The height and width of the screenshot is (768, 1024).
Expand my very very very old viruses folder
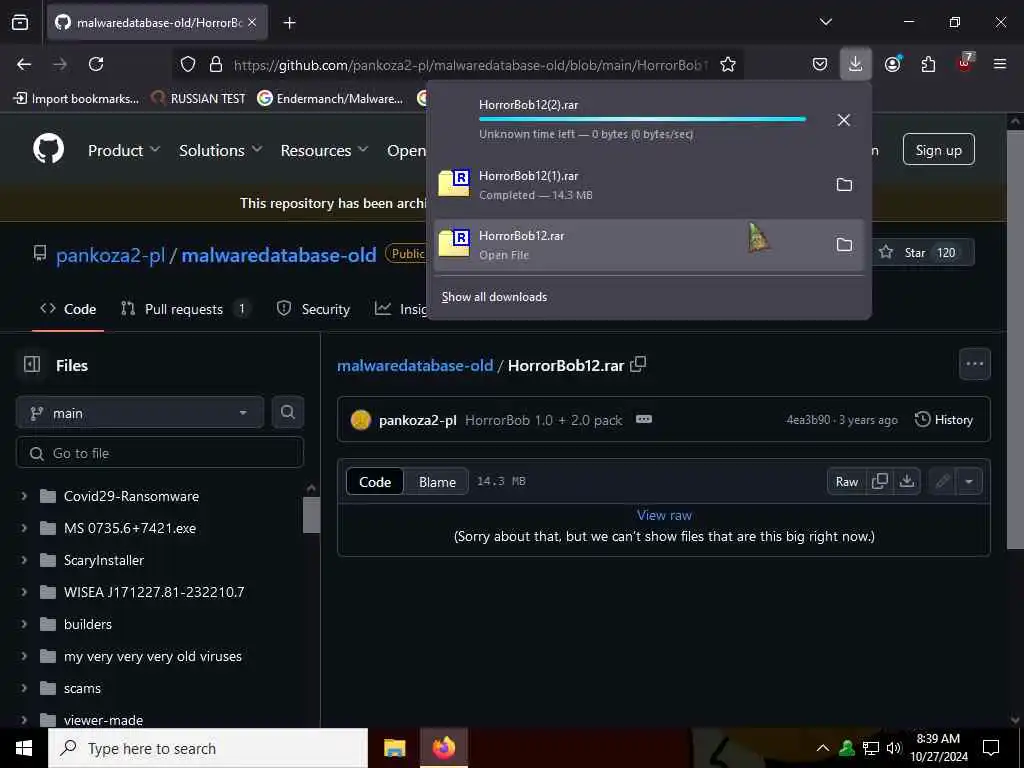tap(24, 656)
